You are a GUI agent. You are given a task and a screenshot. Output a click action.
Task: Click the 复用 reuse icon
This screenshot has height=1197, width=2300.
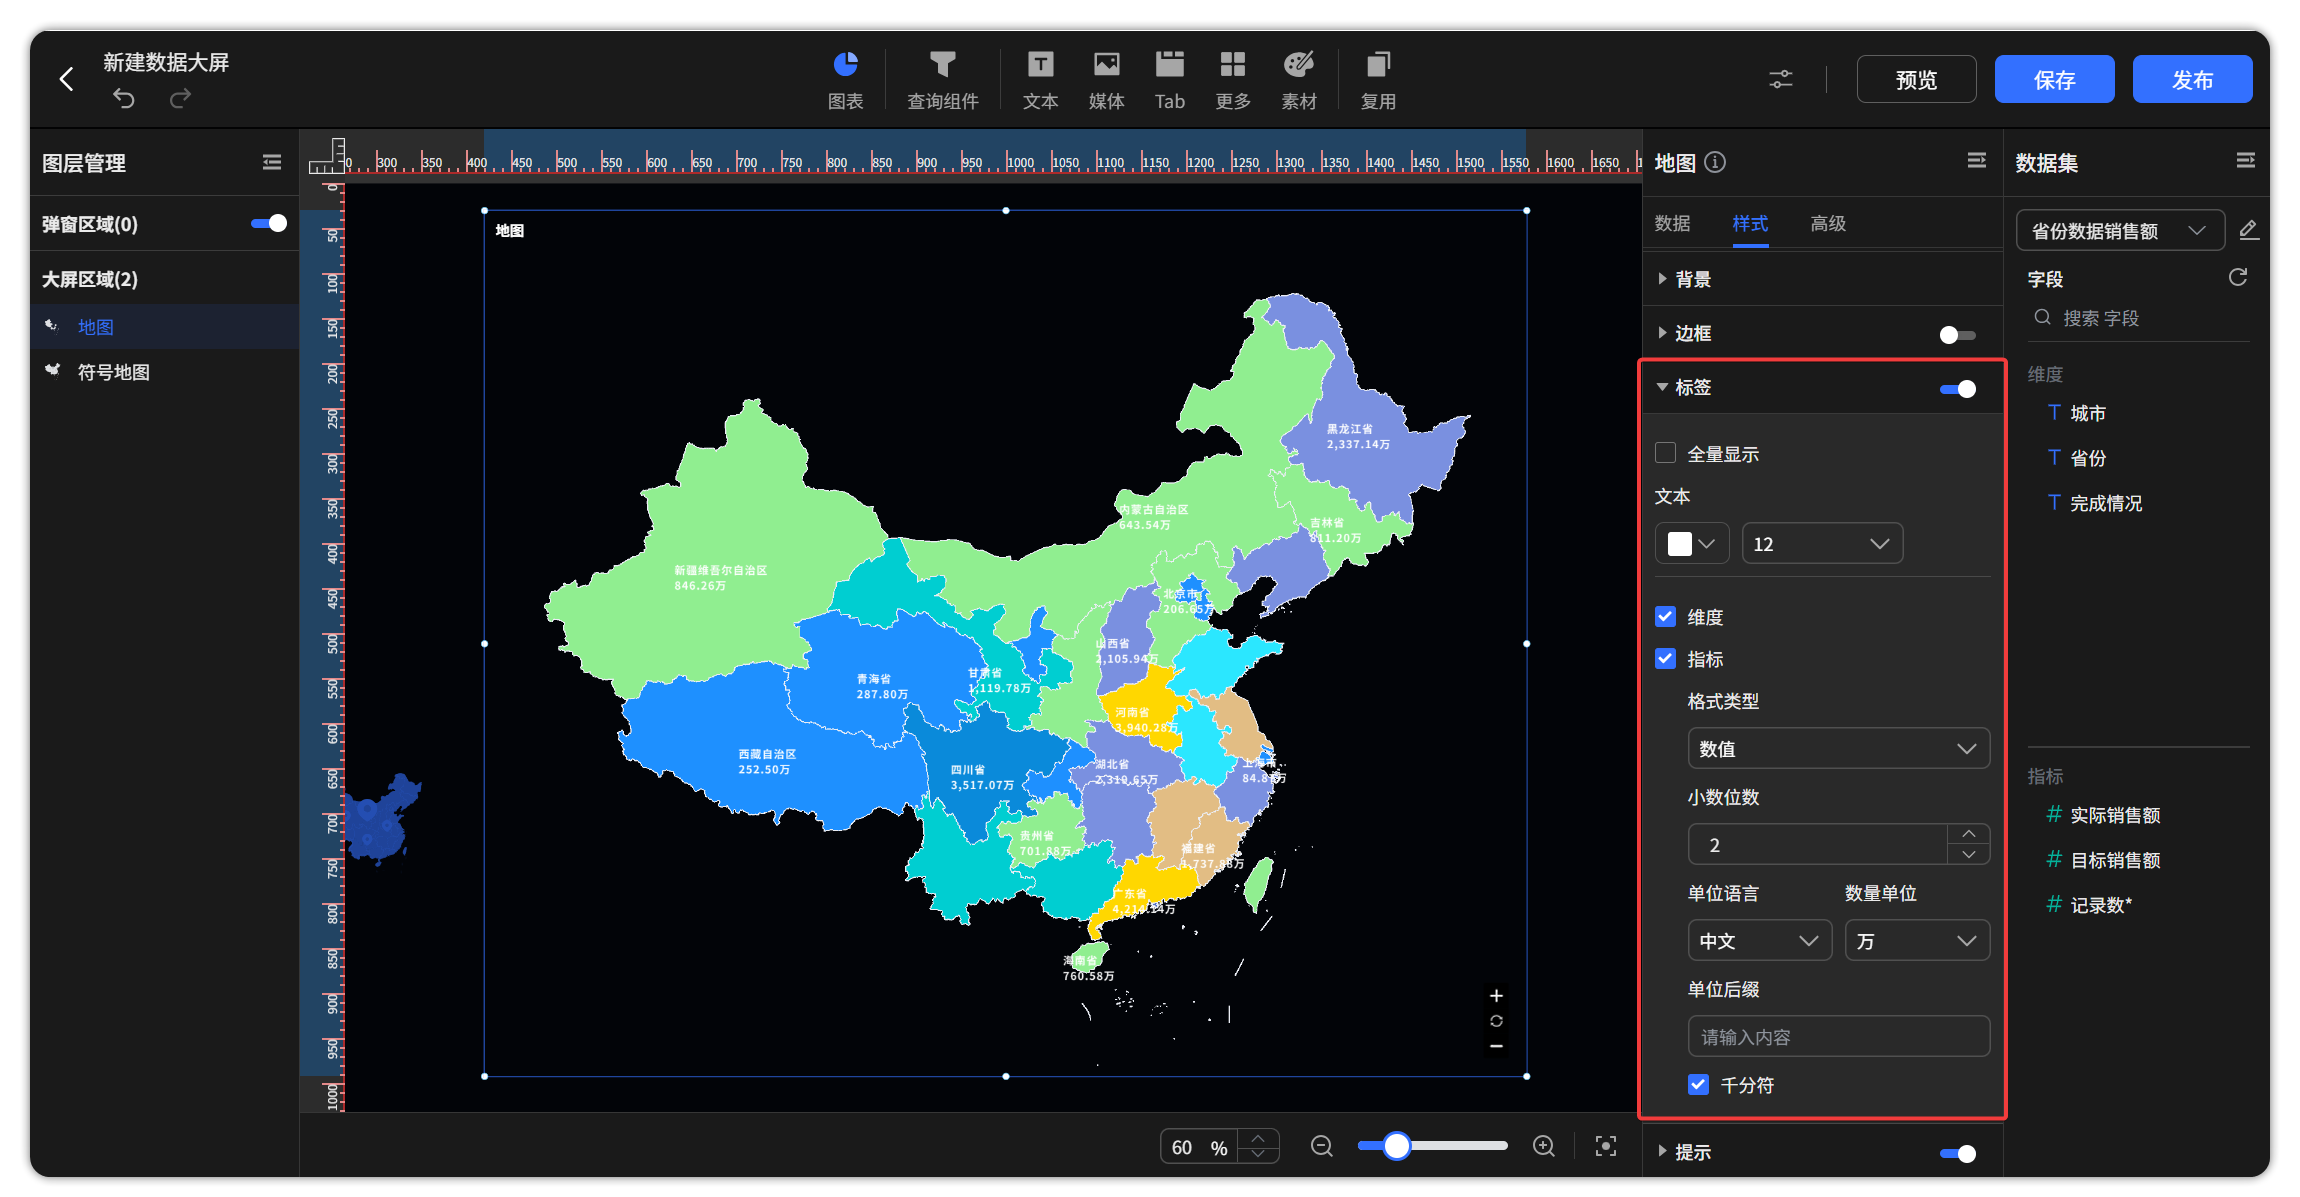(1378, 80)
